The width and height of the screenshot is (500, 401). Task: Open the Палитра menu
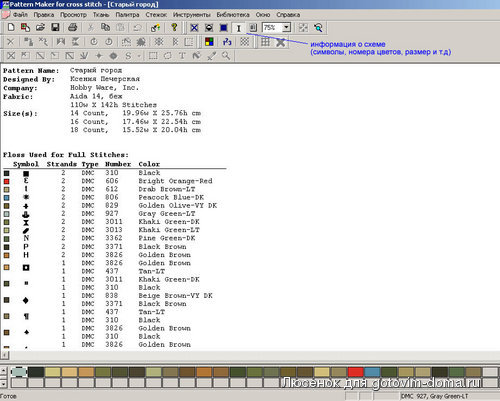tap(127, 15)
